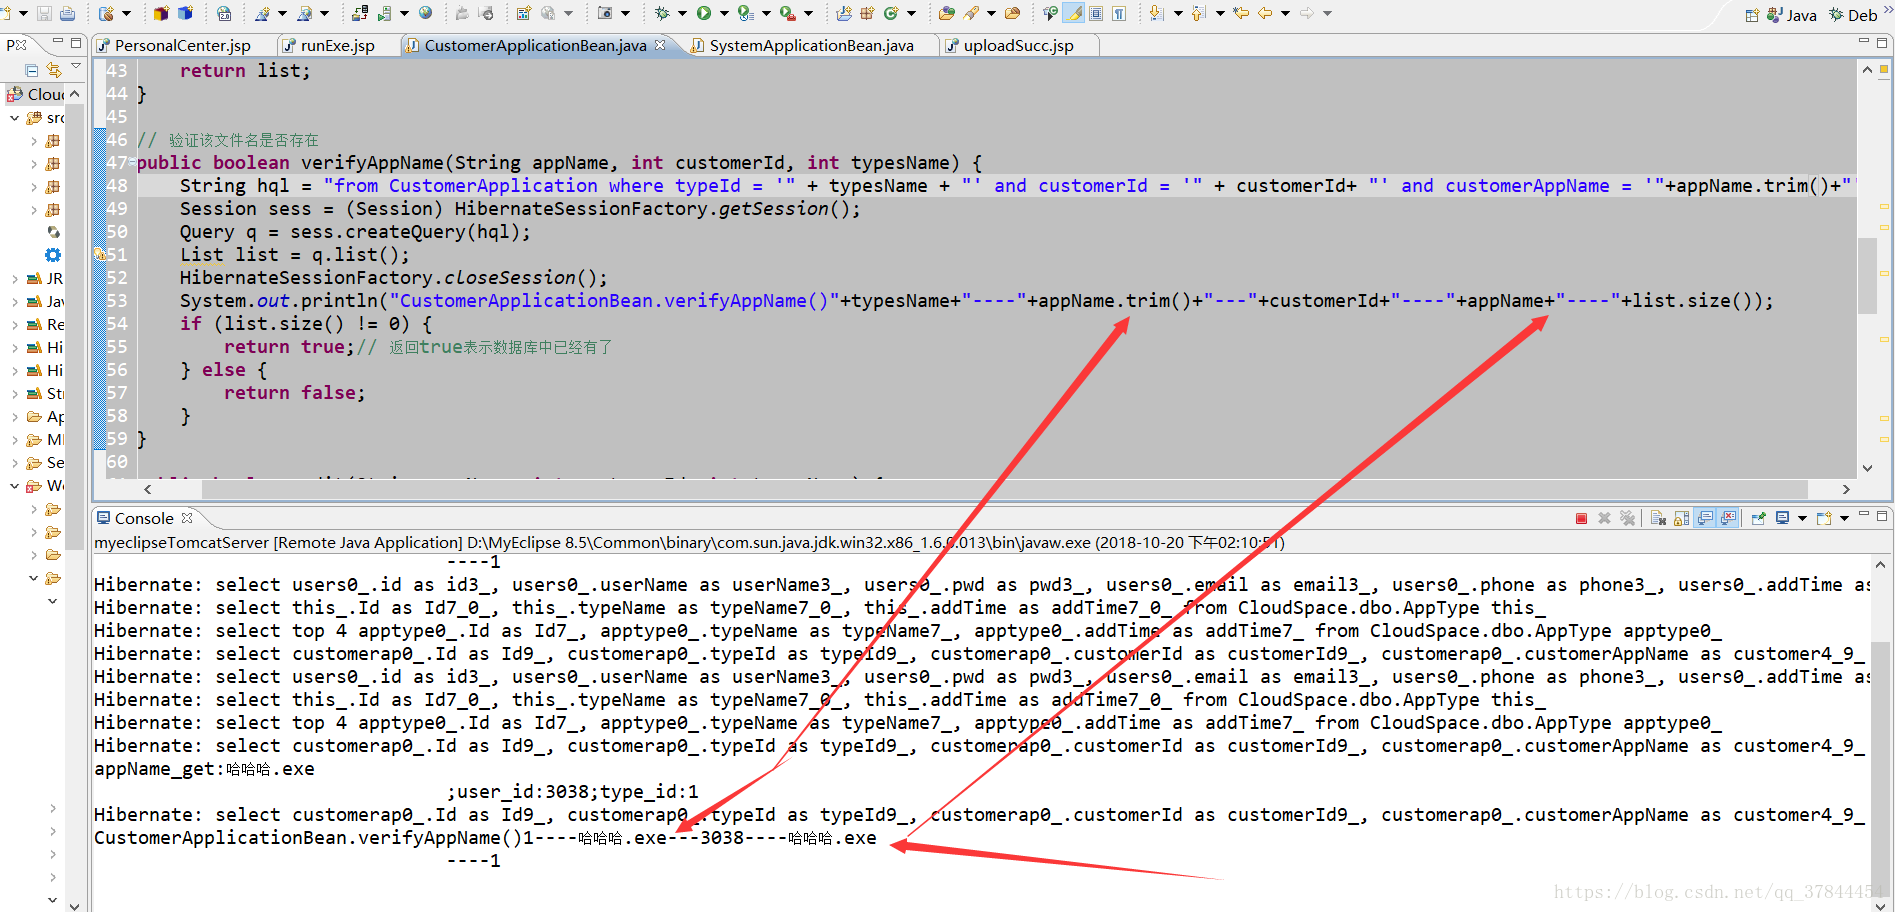Click Display Selected Console icon
Screen dimensions: 1895x912
click(1783, 518)
